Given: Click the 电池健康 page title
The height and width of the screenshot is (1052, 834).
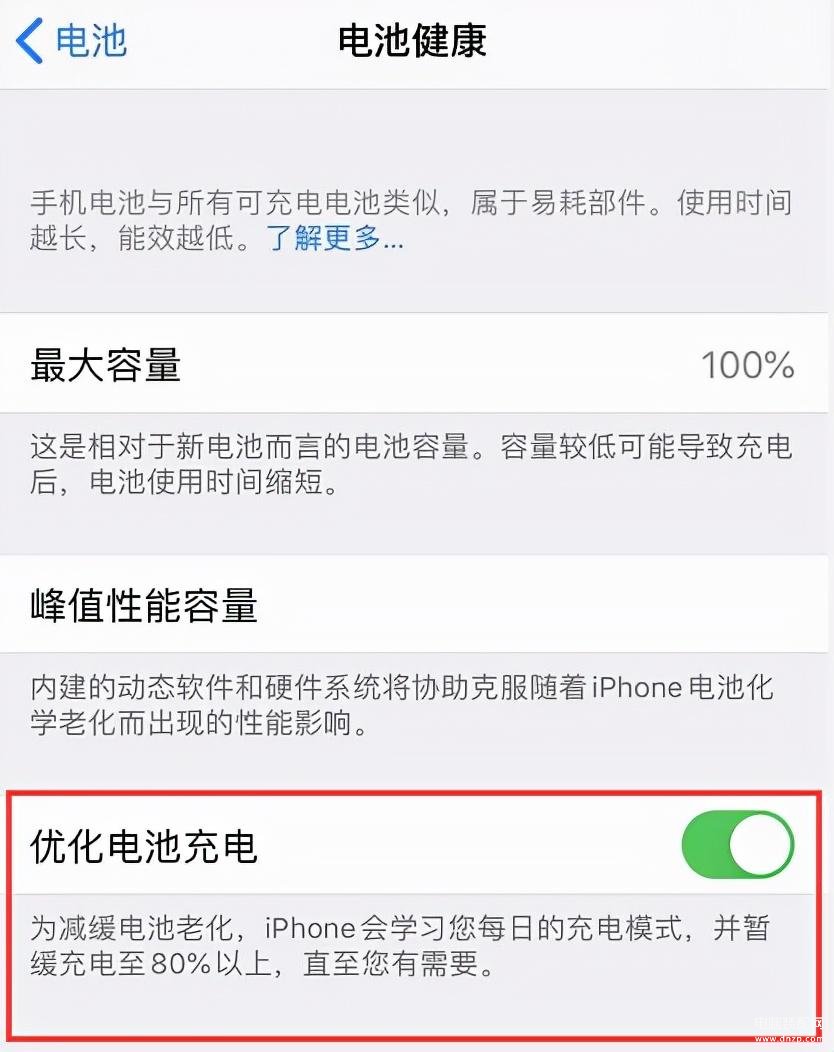Looking at the screenshot, I should 412,41.
